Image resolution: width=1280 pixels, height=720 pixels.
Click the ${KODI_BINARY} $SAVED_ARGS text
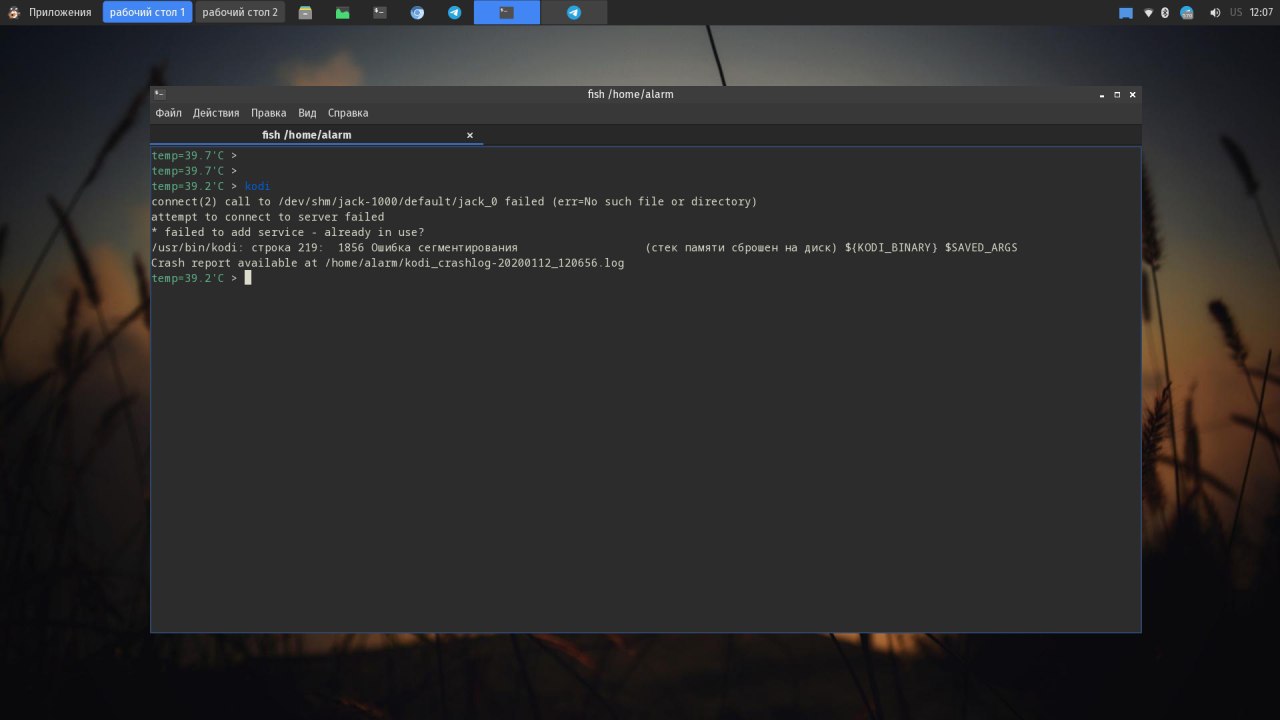tap(931, 247)
